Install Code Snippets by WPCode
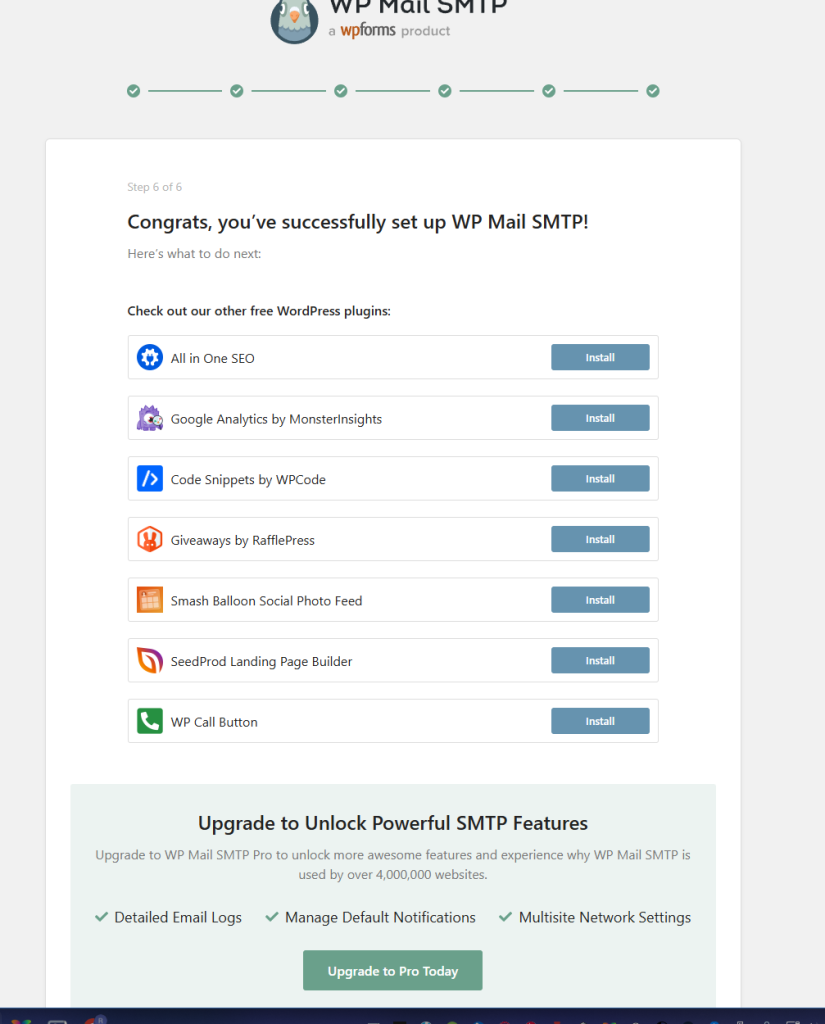This screenshot has width=825, height=1024. click(600, 479)
